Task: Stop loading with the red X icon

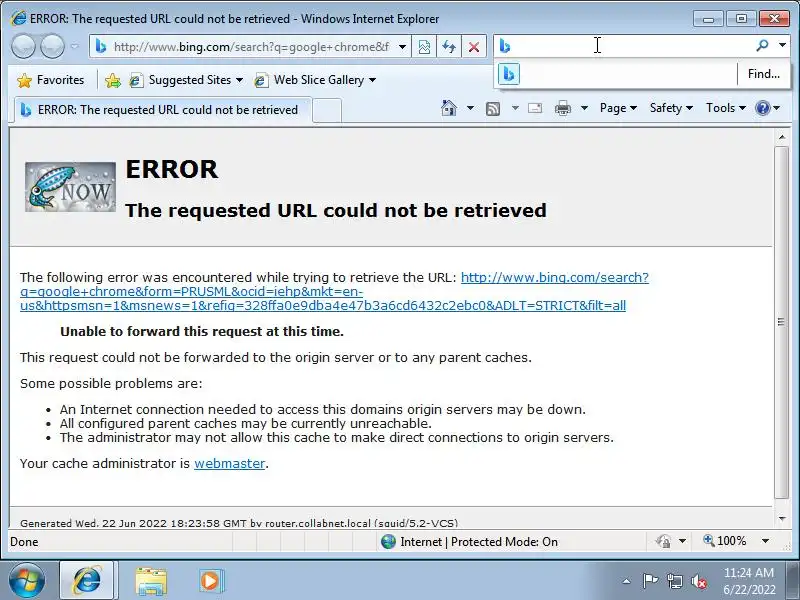Action: [x=474, y=47]
